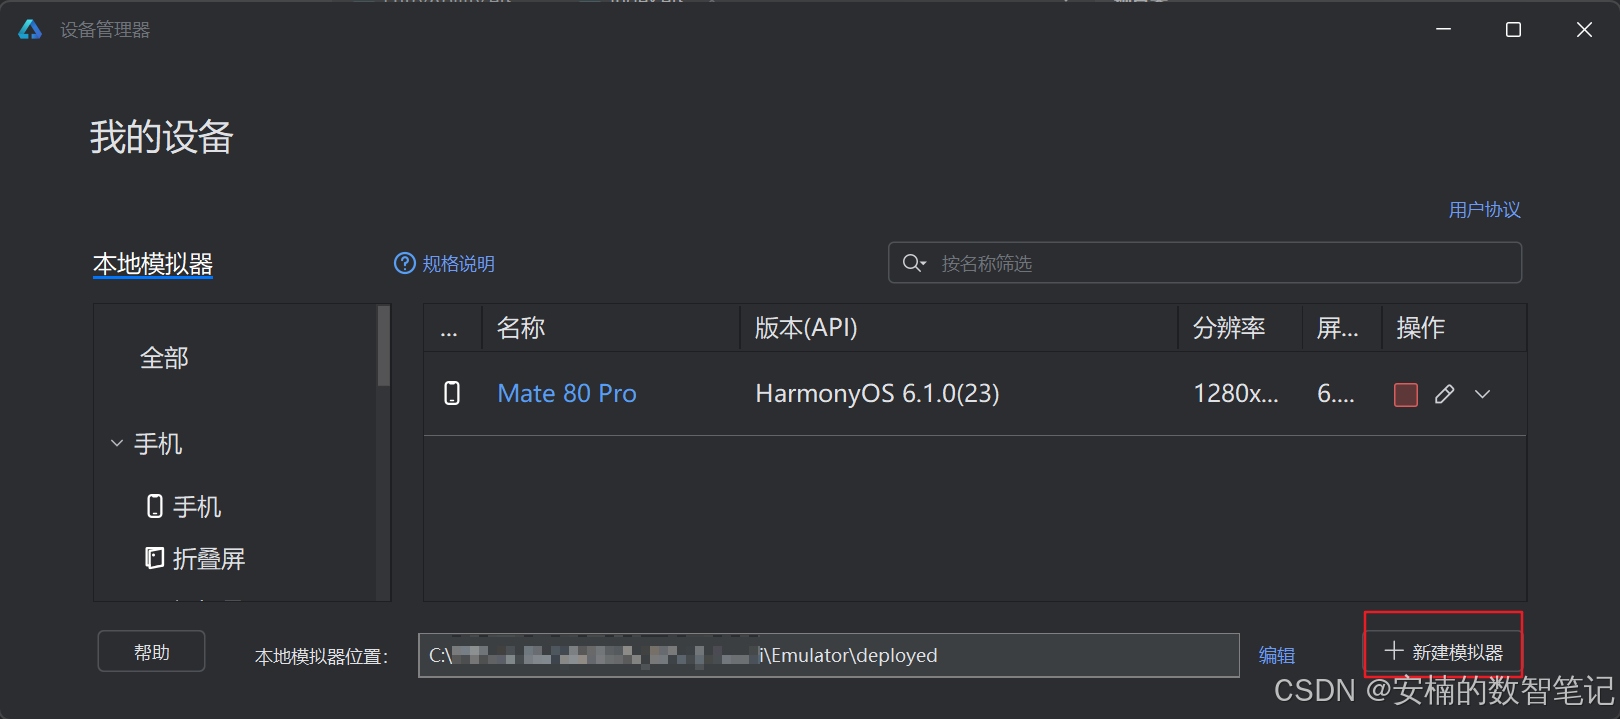Edit Mate 80 Pro with pencil icon

pyautogui.click(x=1444, y=394)
